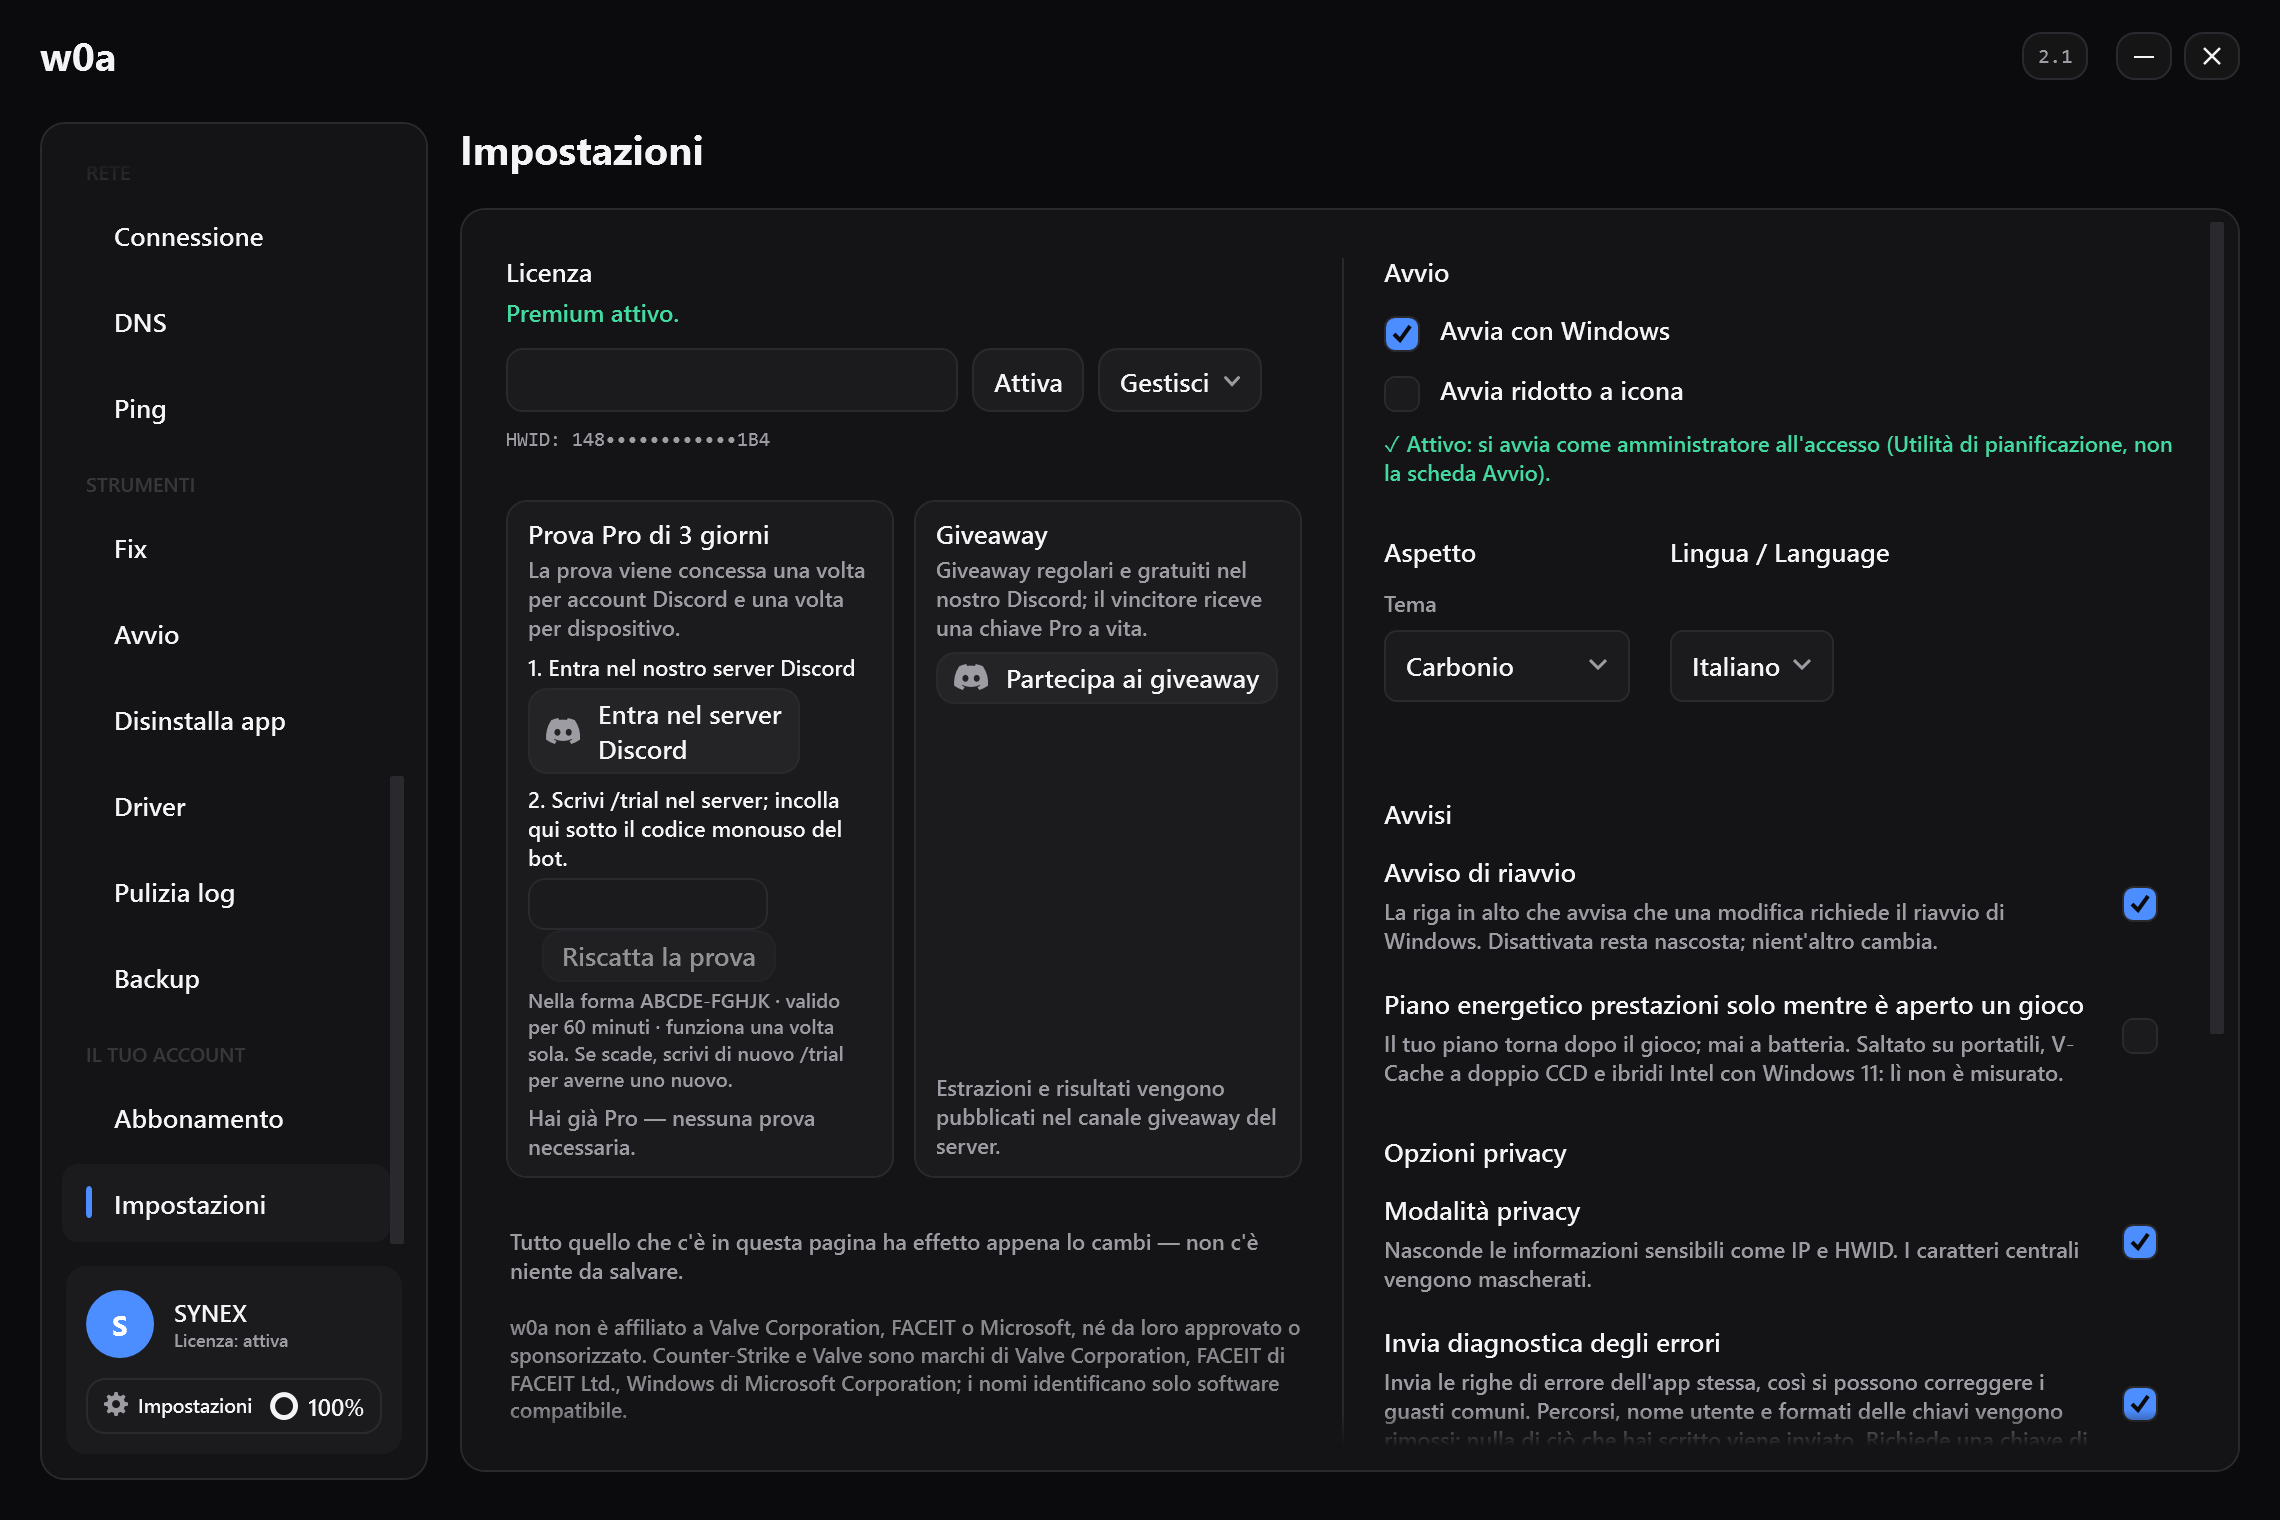The height and width of the screenshot is (1520, 2280).
Task: Go to Driver page
Action: [x=226, y=808]
